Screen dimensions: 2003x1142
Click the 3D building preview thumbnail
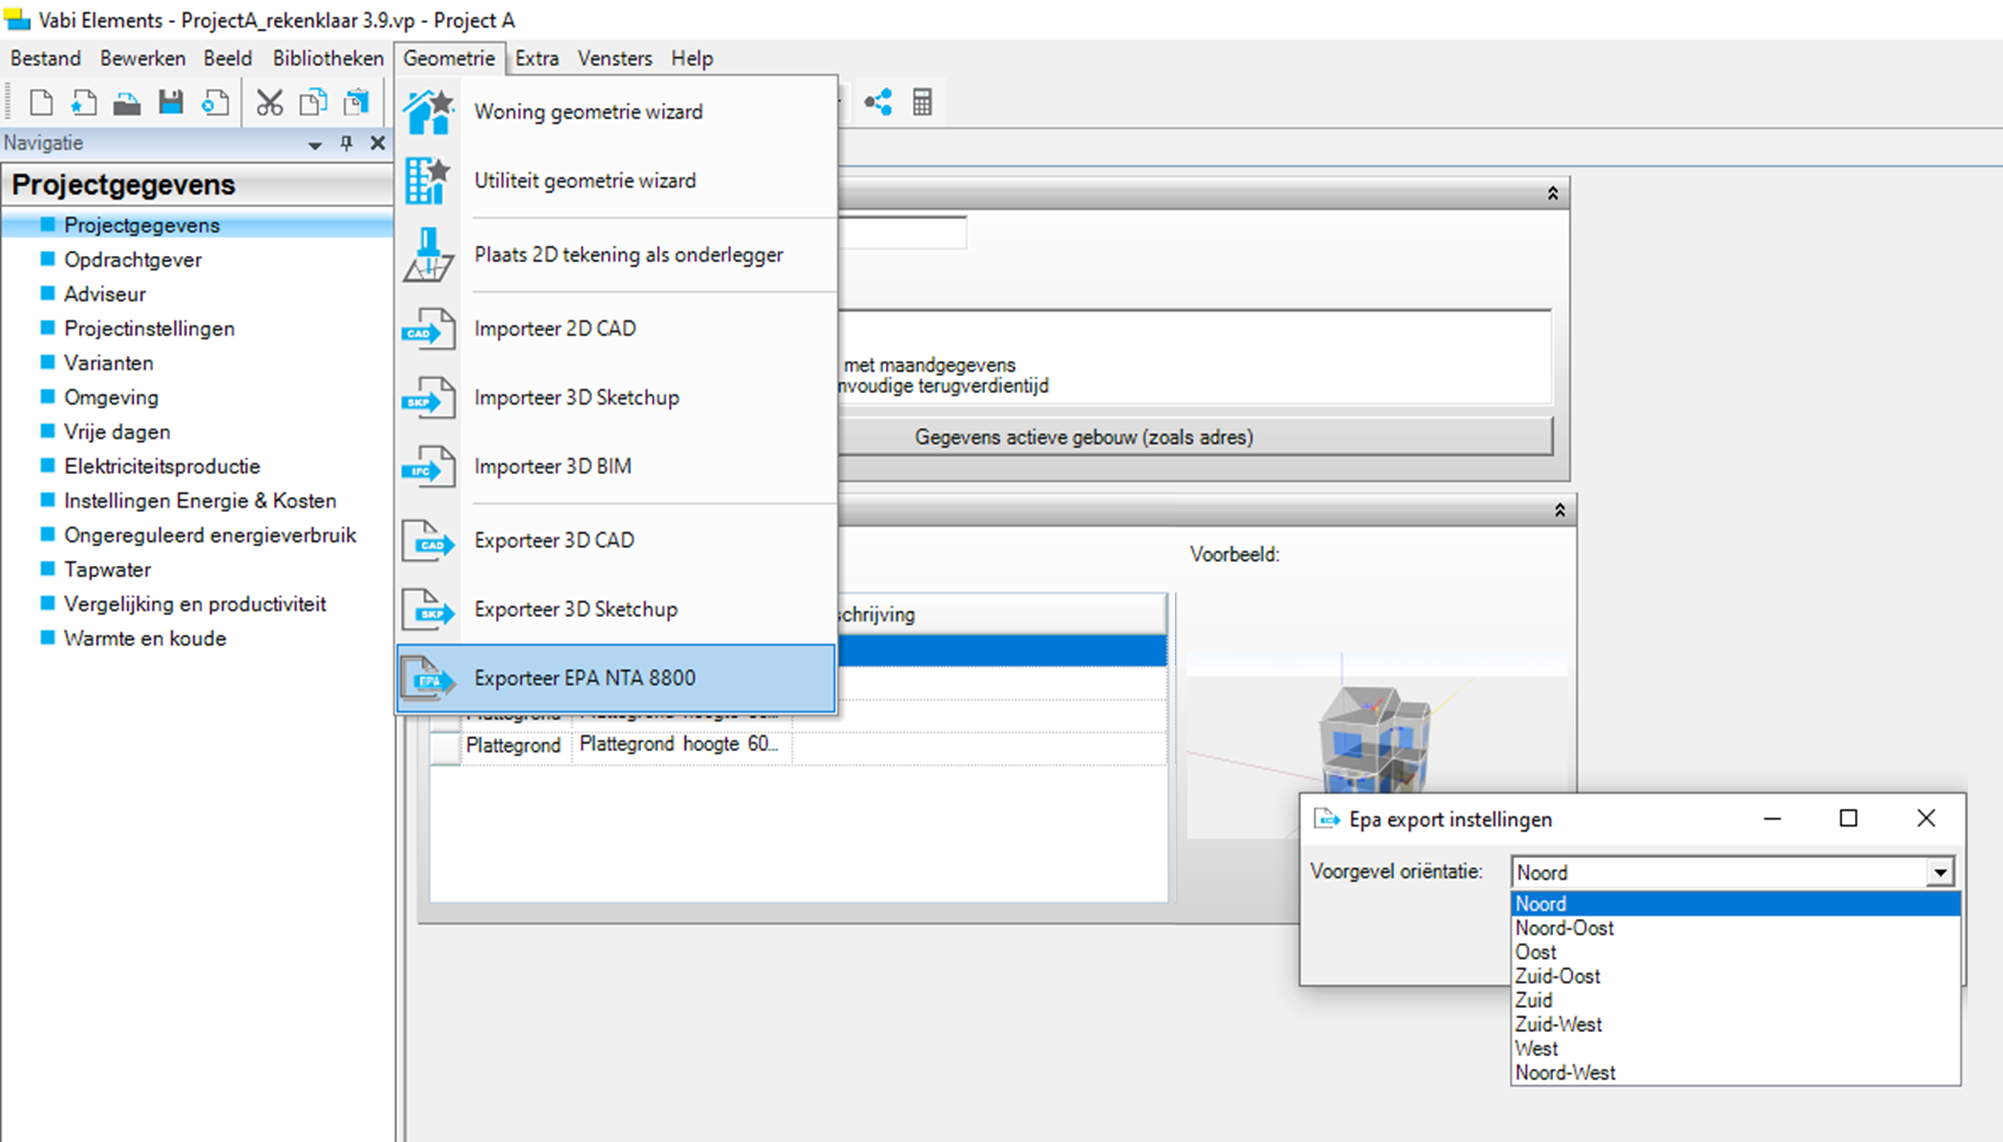1373,738
